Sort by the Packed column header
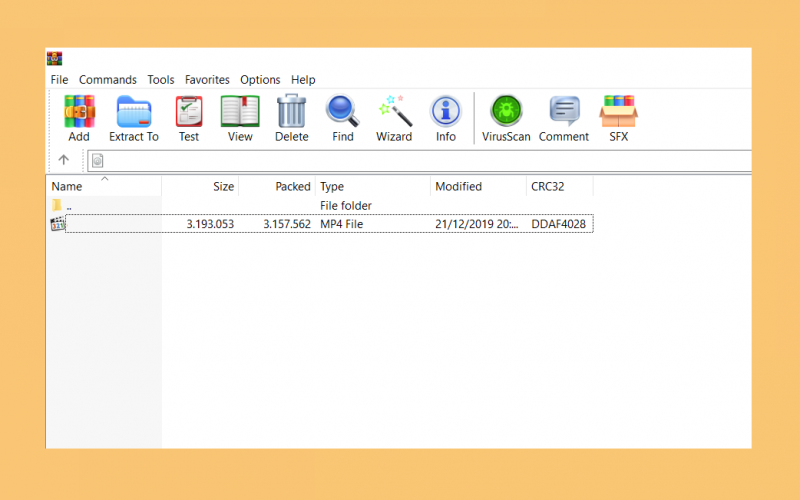The width and height of the screenshot is (800, 500). click(277, 186)
